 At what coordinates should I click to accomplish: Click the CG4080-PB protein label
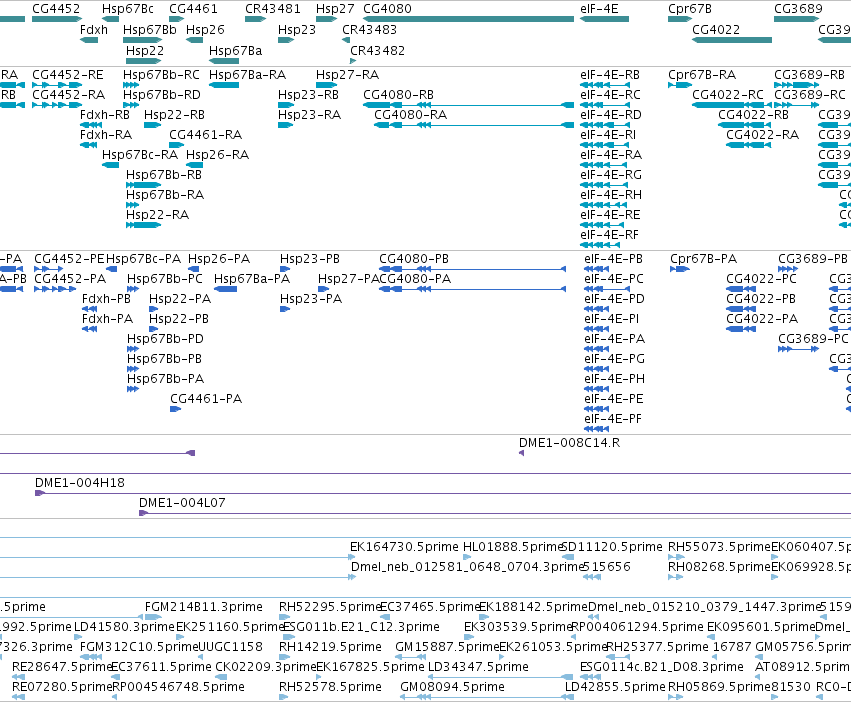pos(414,259)
